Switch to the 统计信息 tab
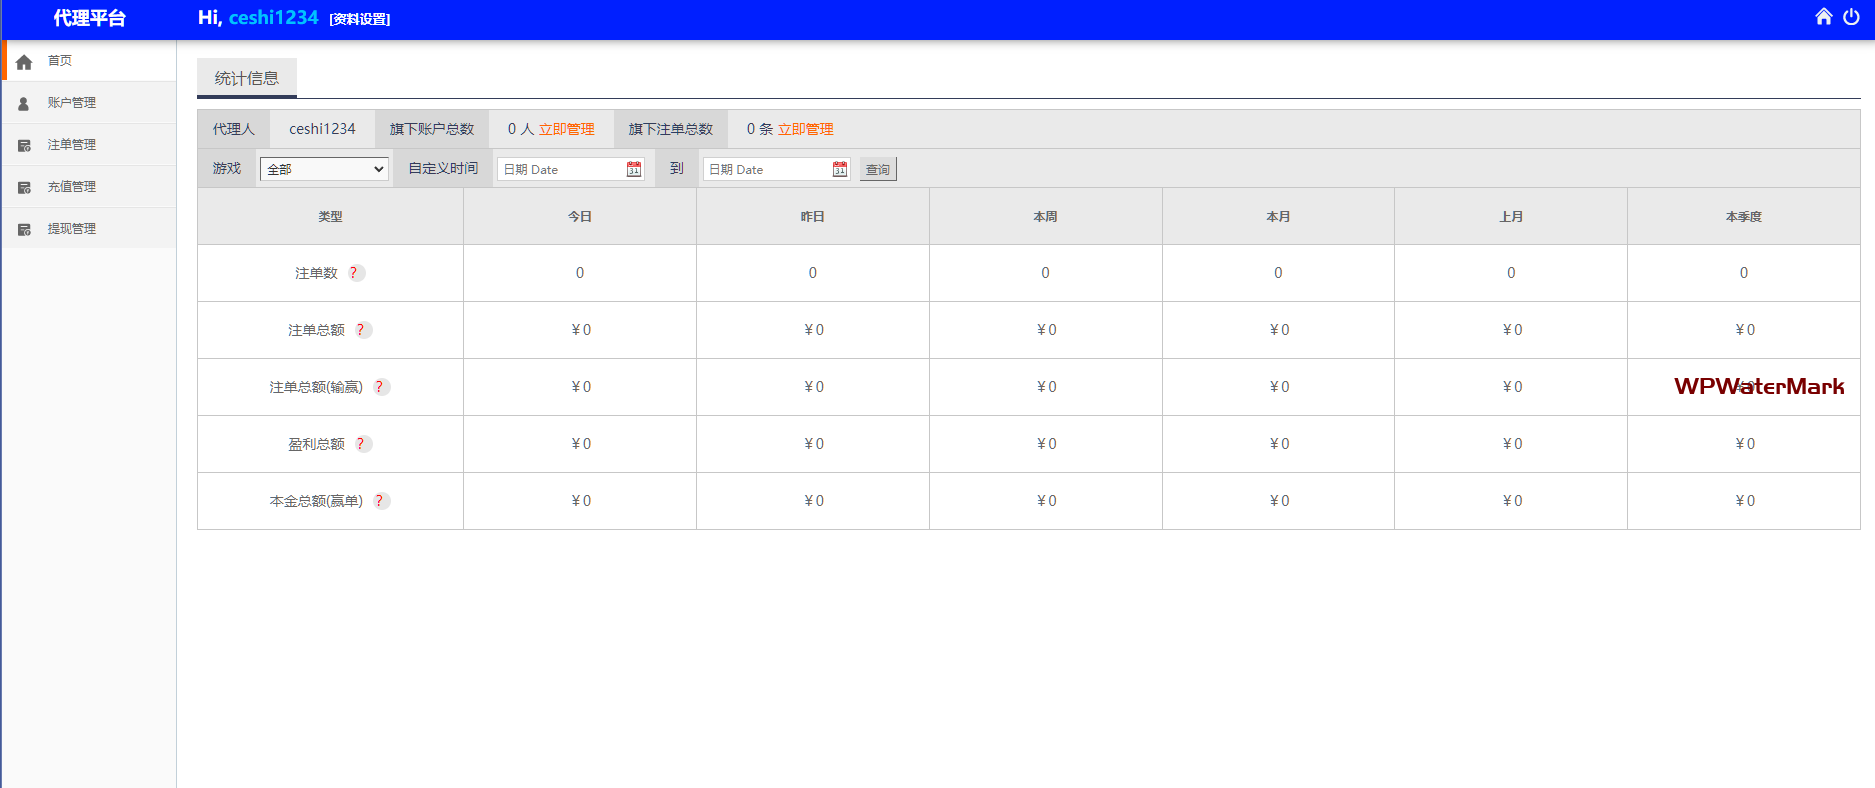Screen dimensions: 1875x788 pyautogui.click(x=246, y=78)
